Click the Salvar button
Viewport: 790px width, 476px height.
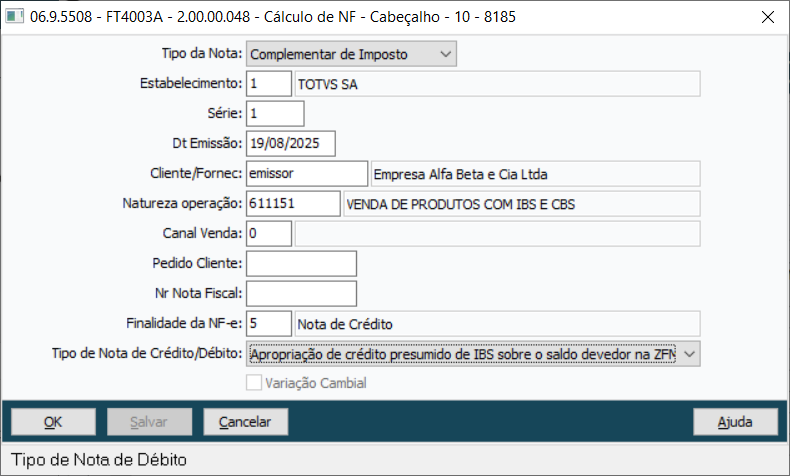(149, 422)
